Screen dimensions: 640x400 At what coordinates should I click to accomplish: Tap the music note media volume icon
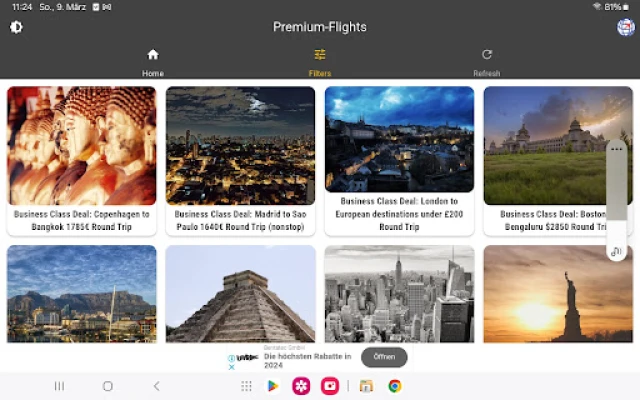617,251
